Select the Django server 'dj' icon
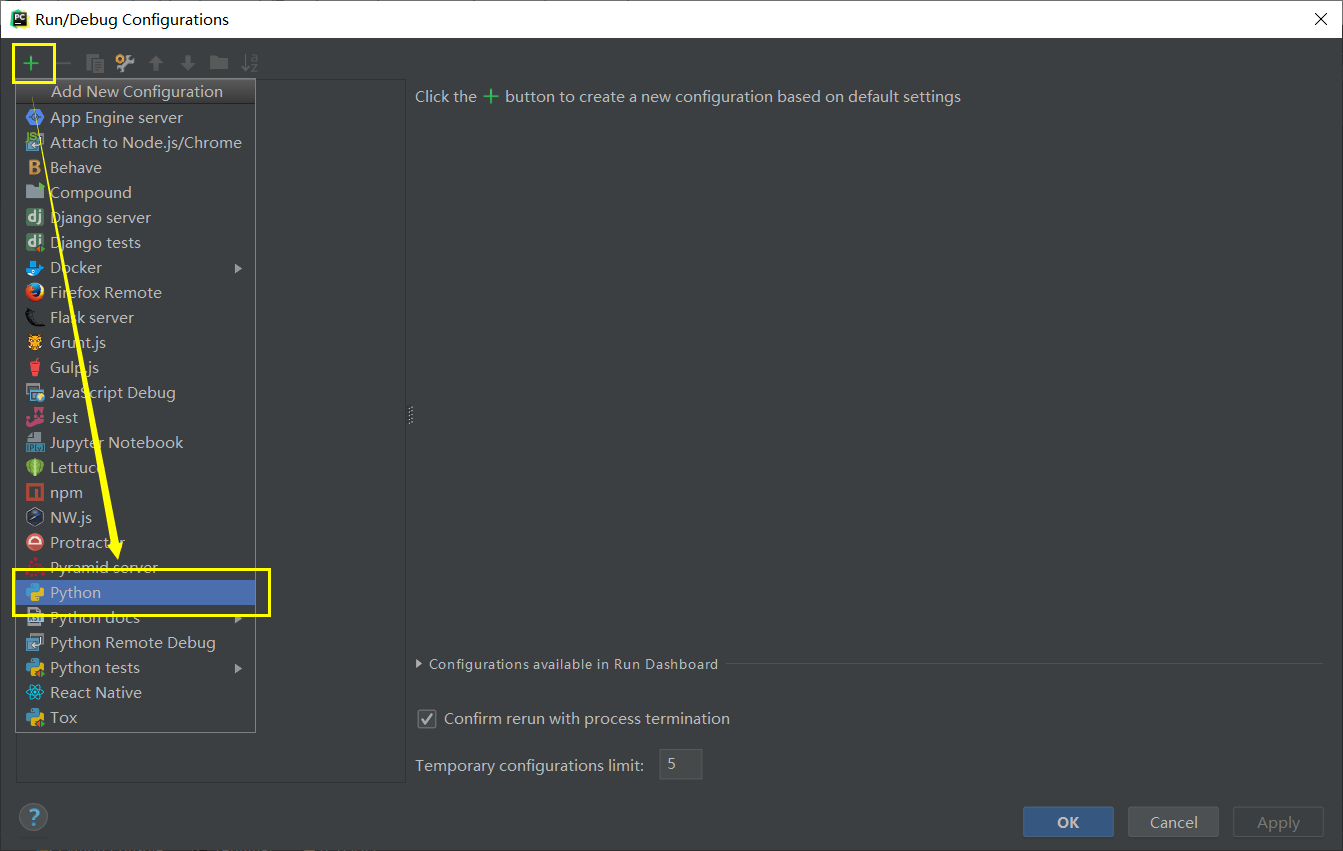This screenshot has height=851, width=1343. click(35, 217)
